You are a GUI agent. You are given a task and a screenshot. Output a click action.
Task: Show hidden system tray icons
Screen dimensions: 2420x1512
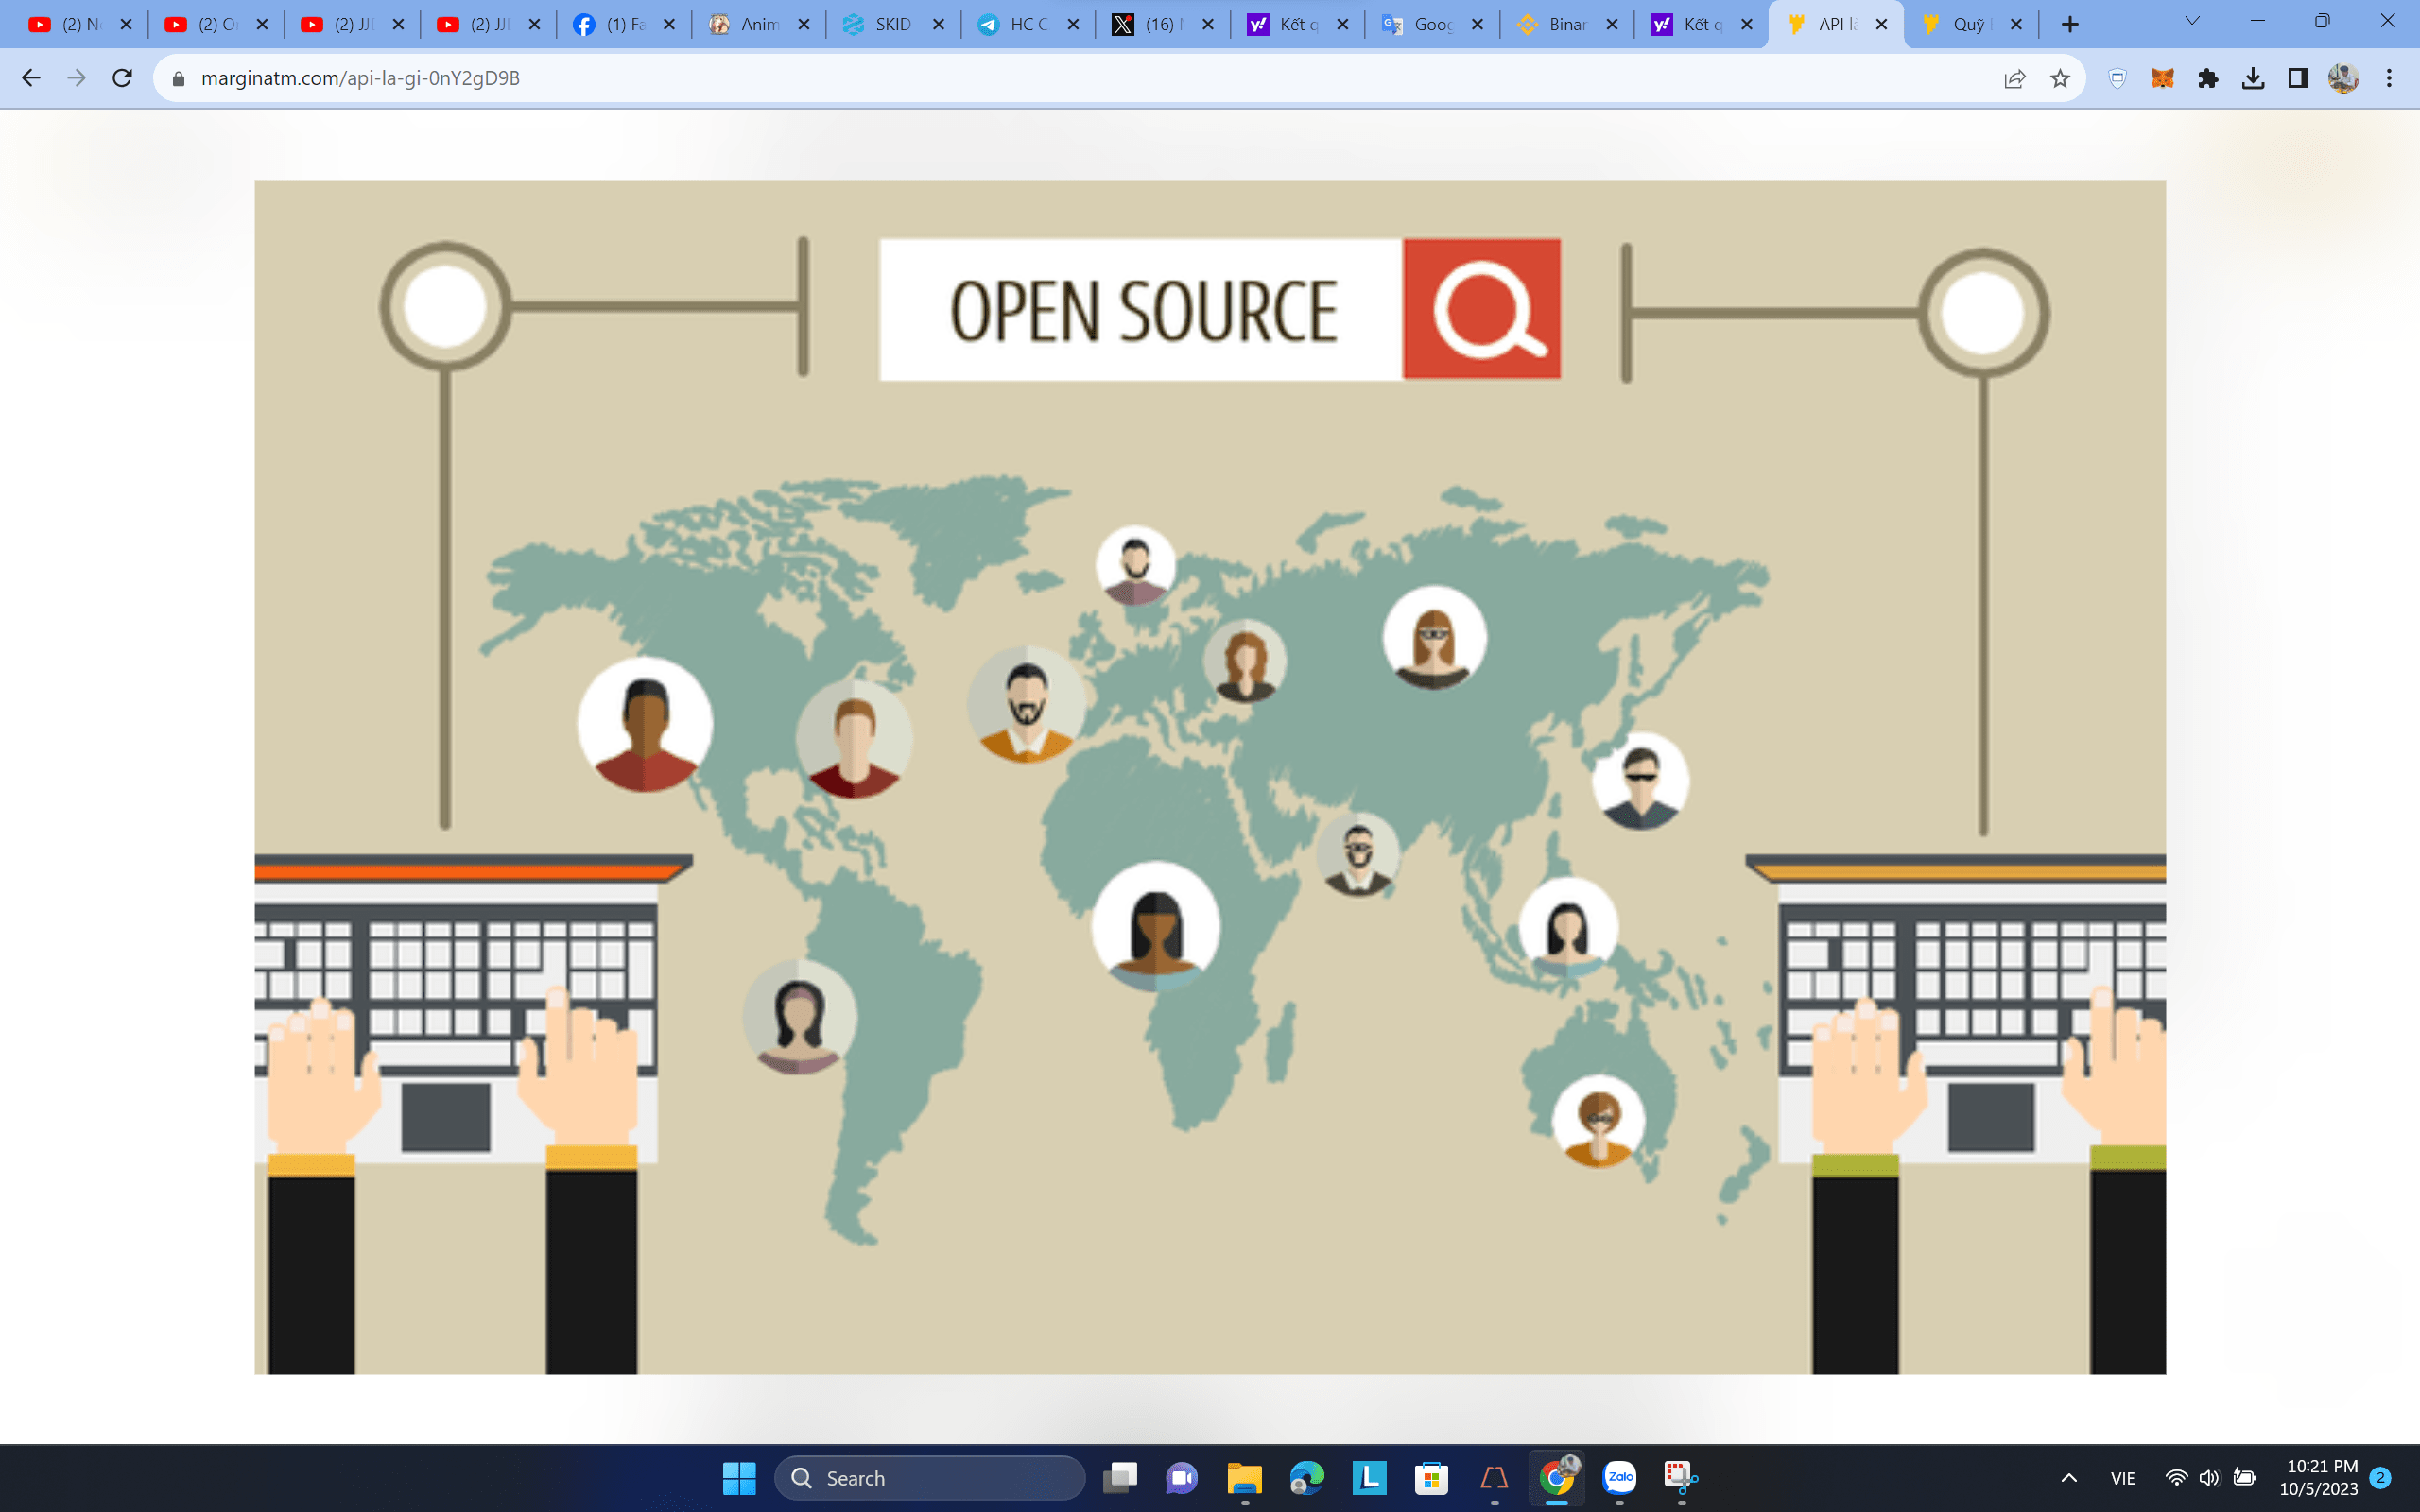pyautogui.click(x=2069, y=1478)
